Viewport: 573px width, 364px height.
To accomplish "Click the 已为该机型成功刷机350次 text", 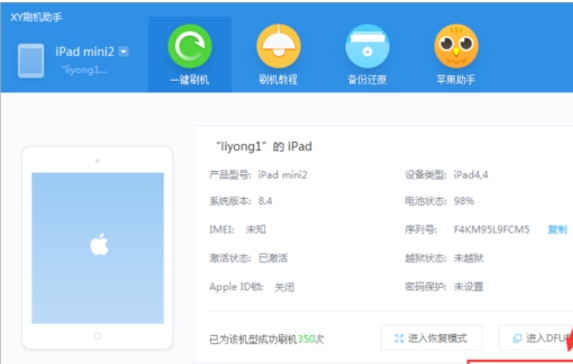I will (x=266, y=339).
